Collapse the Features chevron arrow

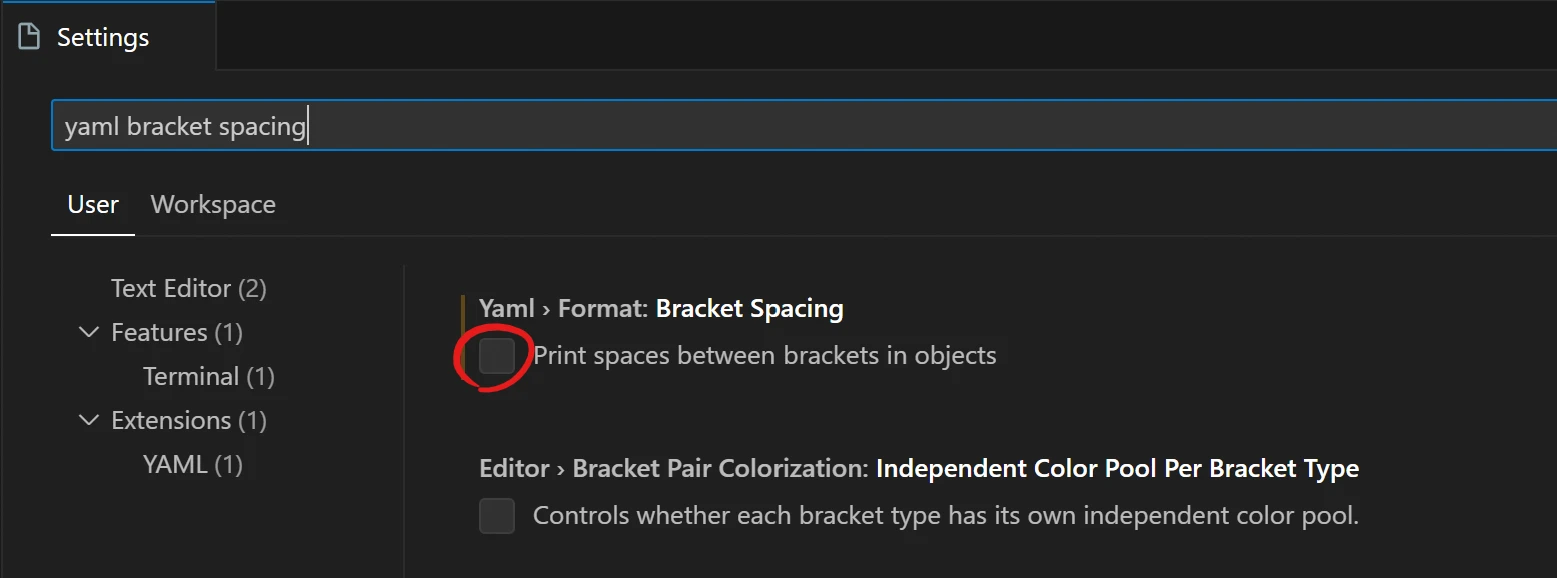(x=89, y=332)
